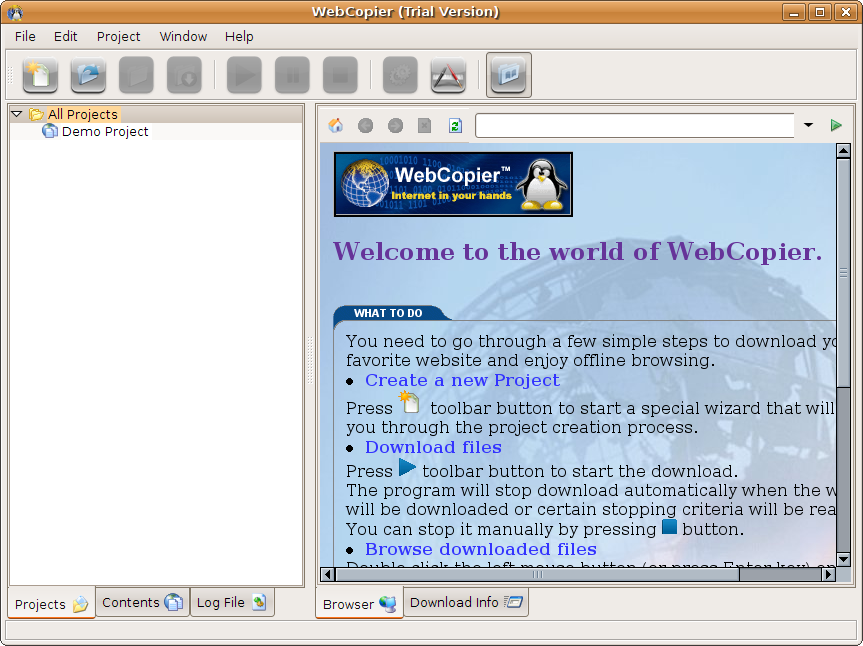Open the Help menu
The width and height of the screenshot is (863, 646).
pyautogui.click(x=239, y=36)
